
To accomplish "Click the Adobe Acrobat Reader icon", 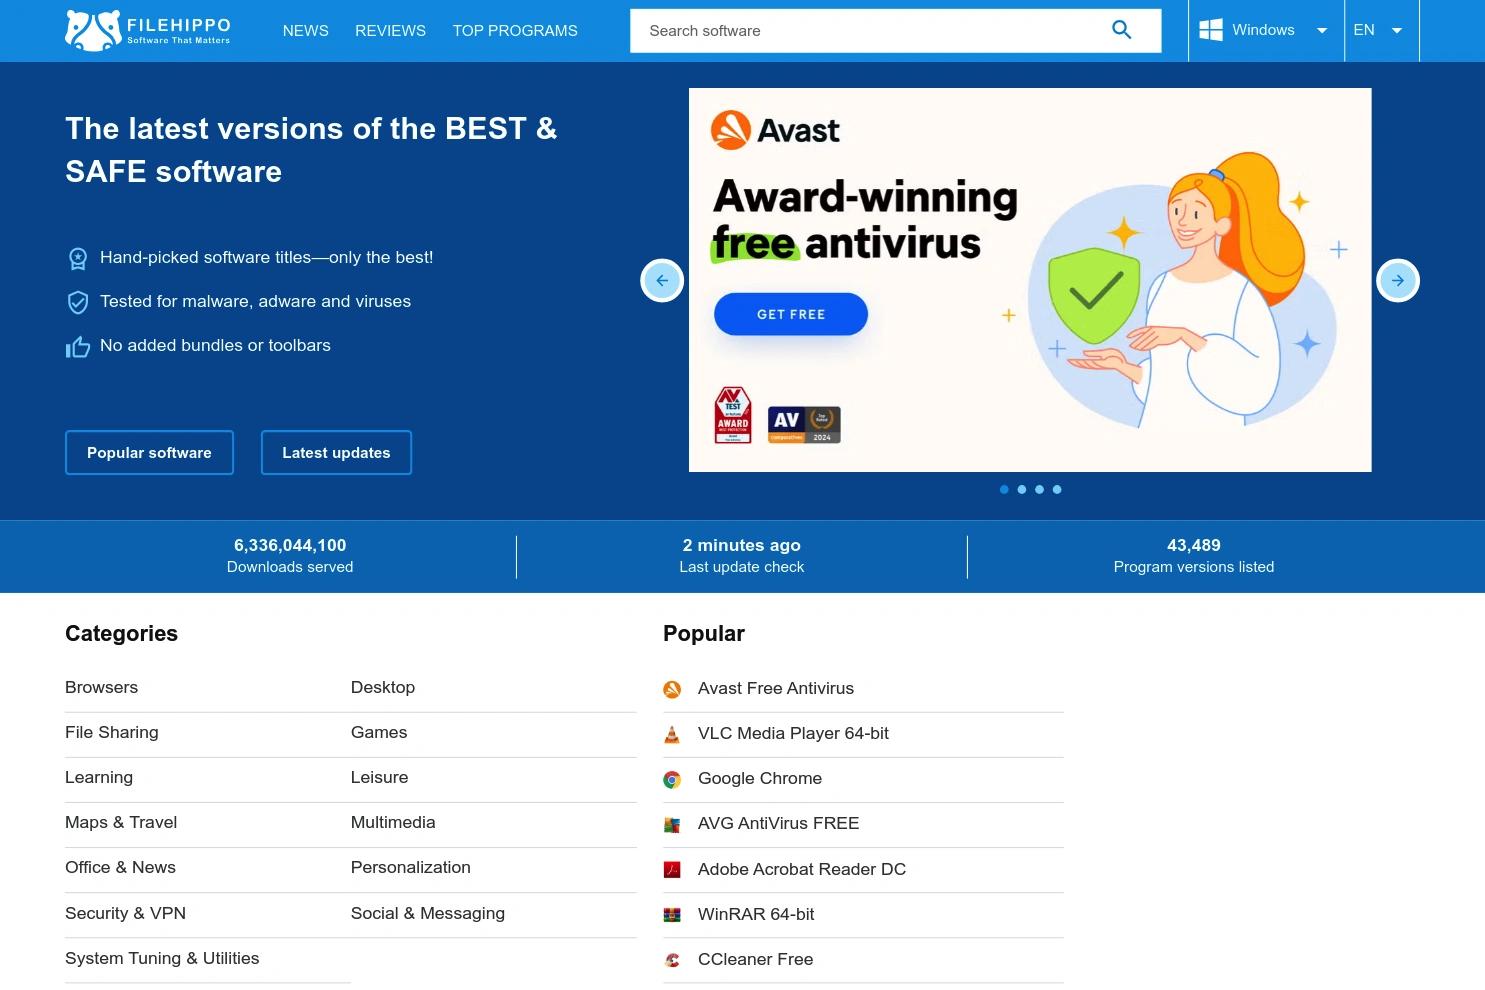I will 672,870.
